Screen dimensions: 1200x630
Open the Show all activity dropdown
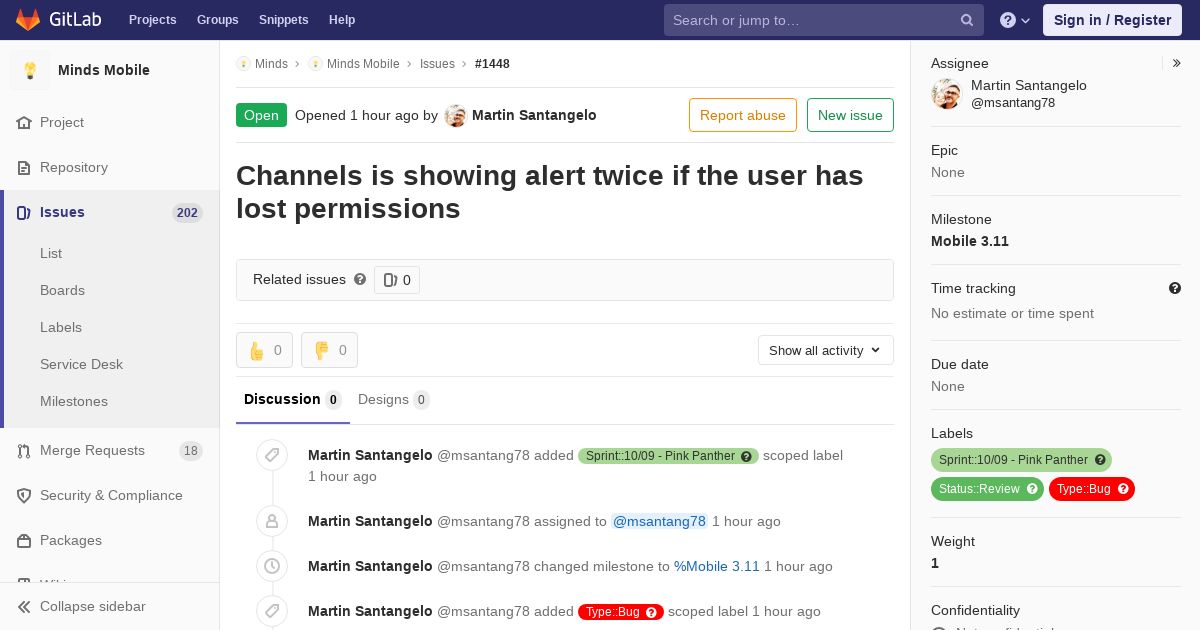coord(825,350)
